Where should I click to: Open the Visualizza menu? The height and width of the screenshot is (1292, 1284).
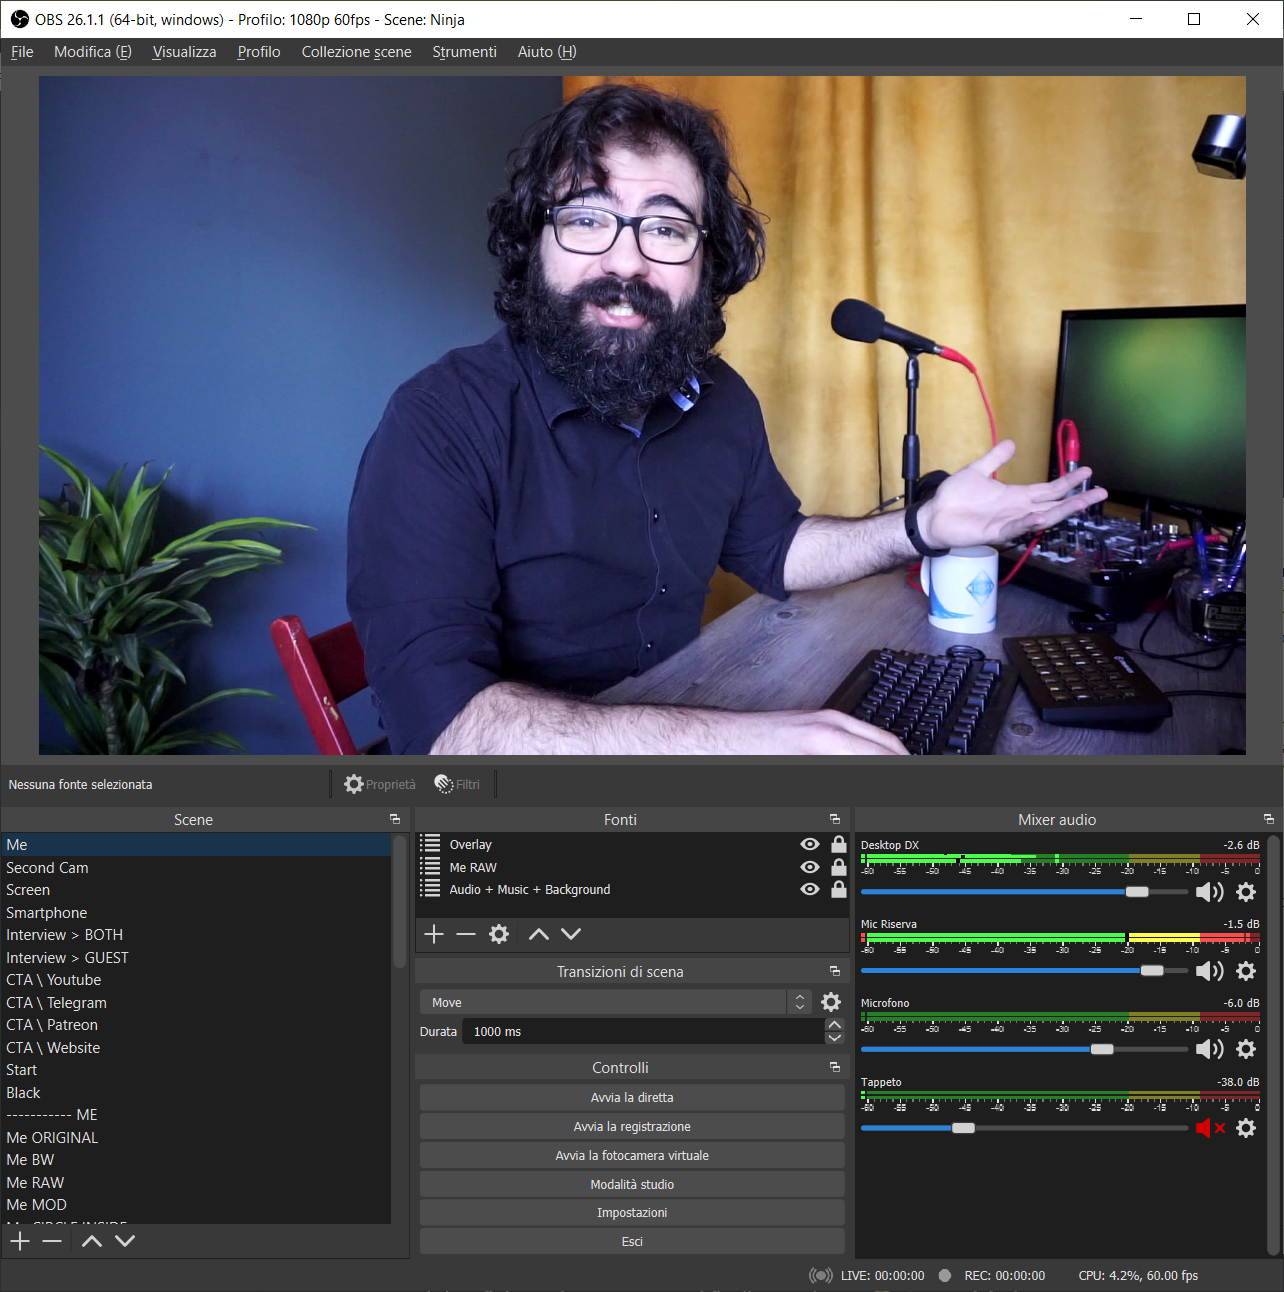point(184,52)
